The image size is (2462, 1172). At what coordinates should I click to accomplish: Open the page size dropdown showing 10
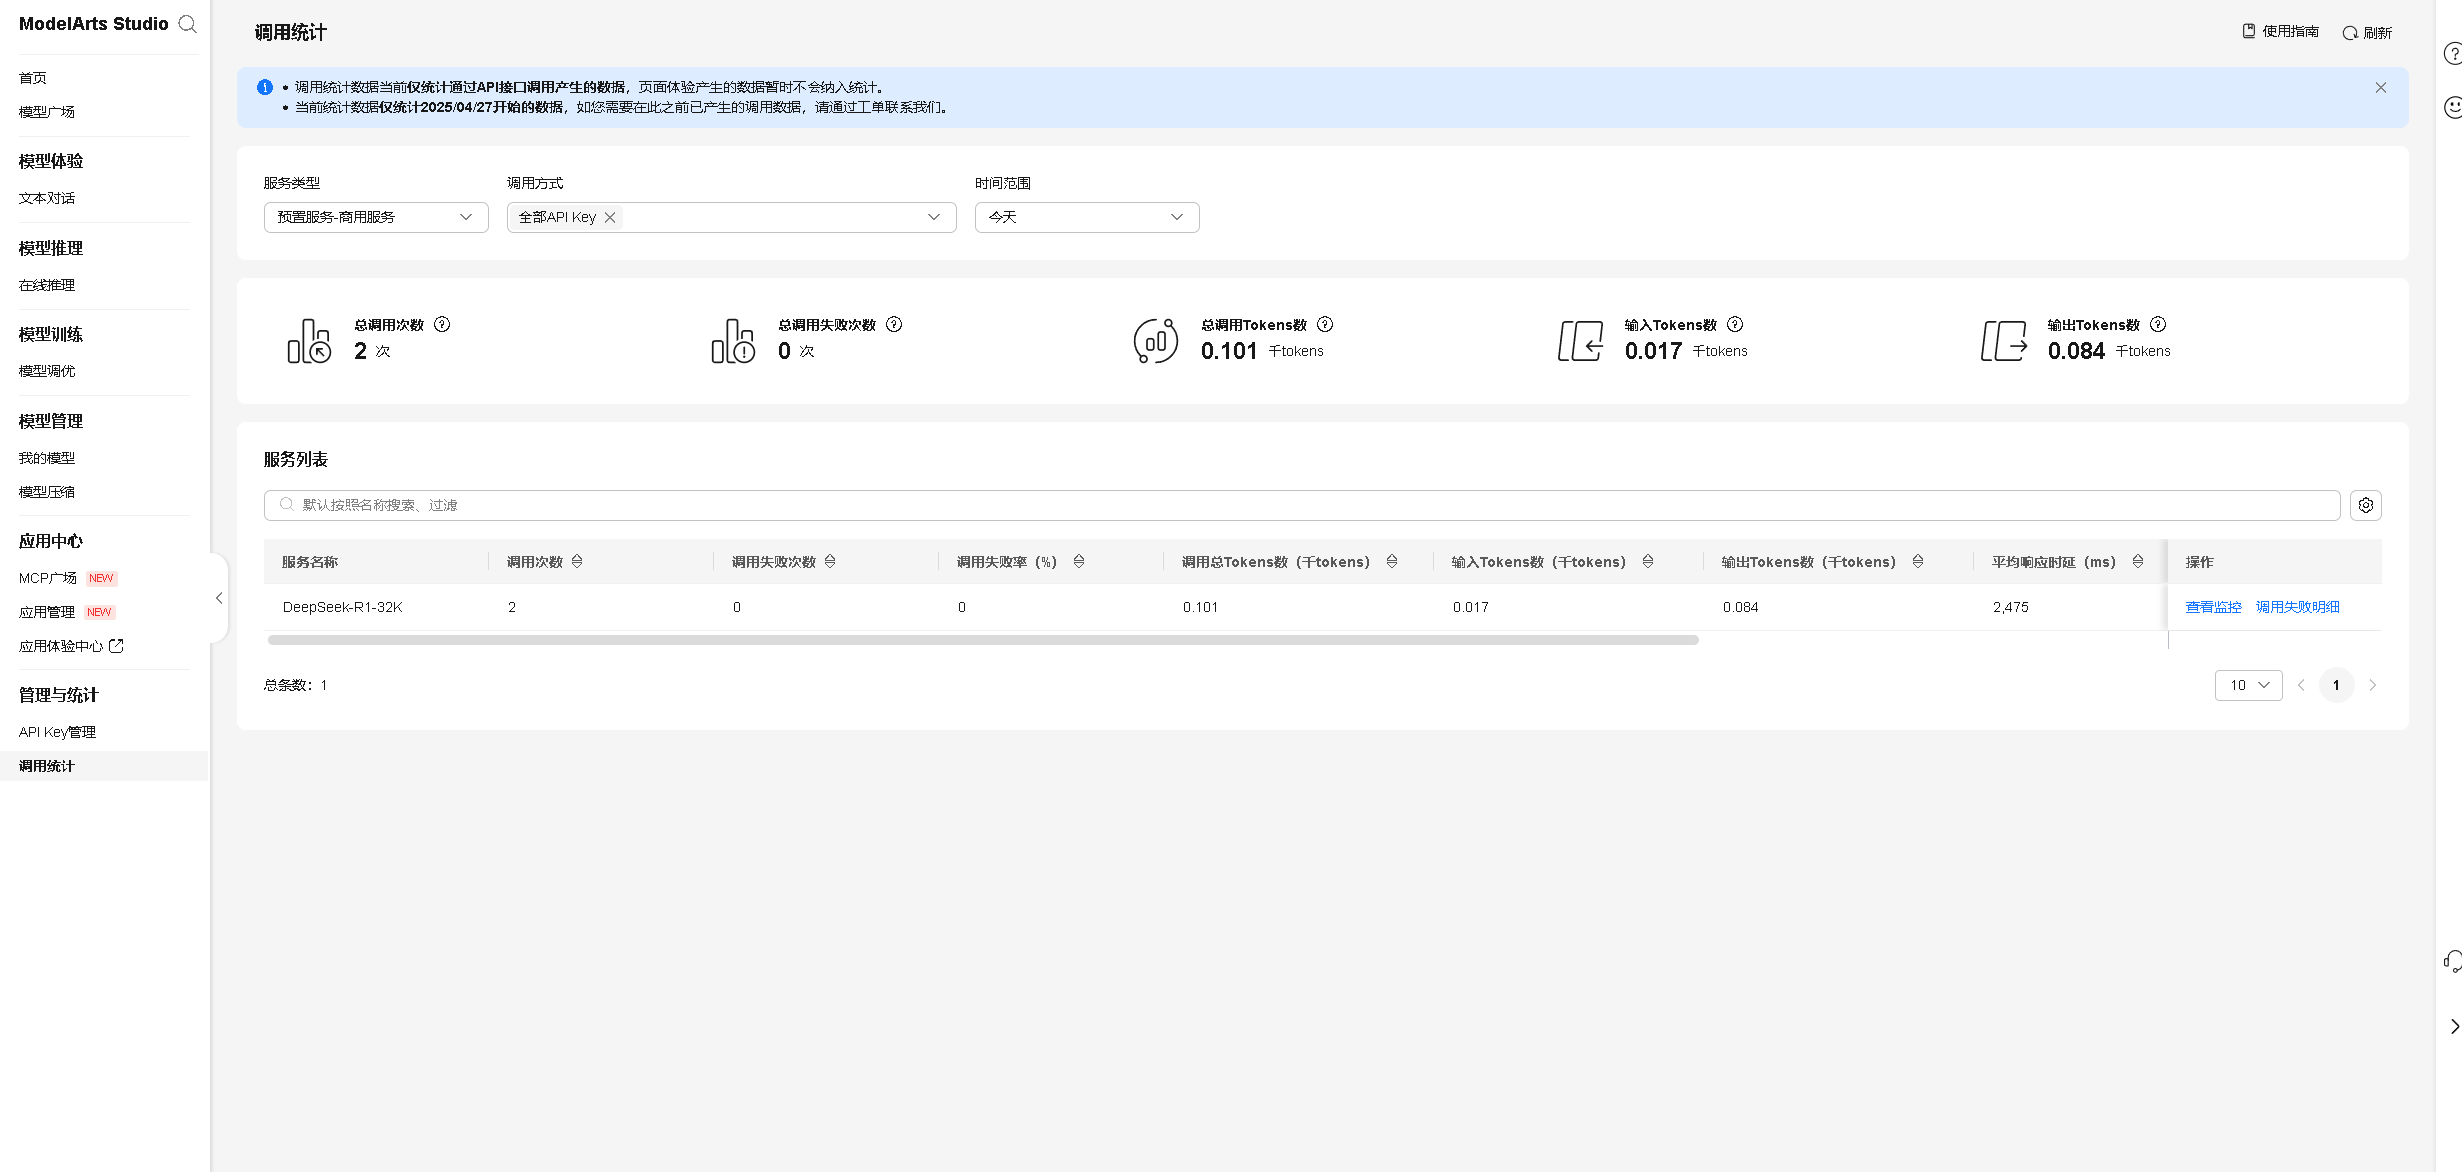pos(2248,685)
